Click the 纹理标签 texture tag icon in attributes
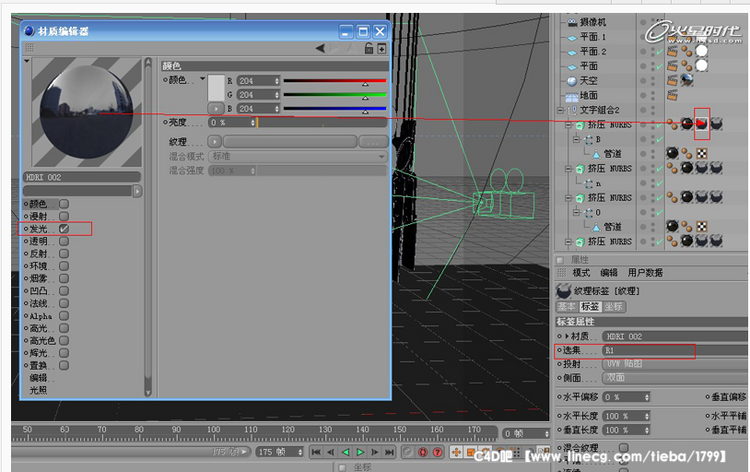The width and height of the screenshot is (750, 472). 564,291
